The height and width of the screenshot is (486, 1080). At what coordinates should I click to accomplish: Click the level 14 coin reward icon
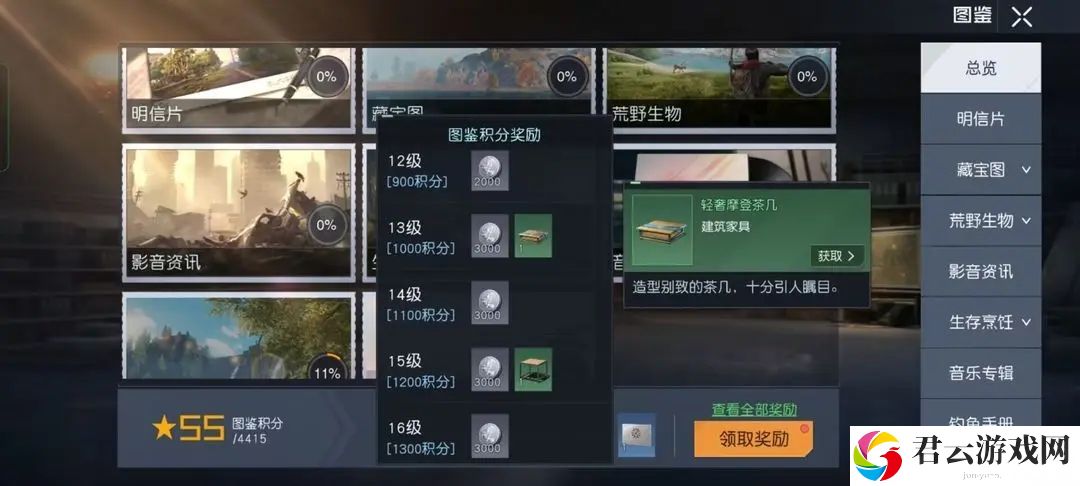(490, 303)
